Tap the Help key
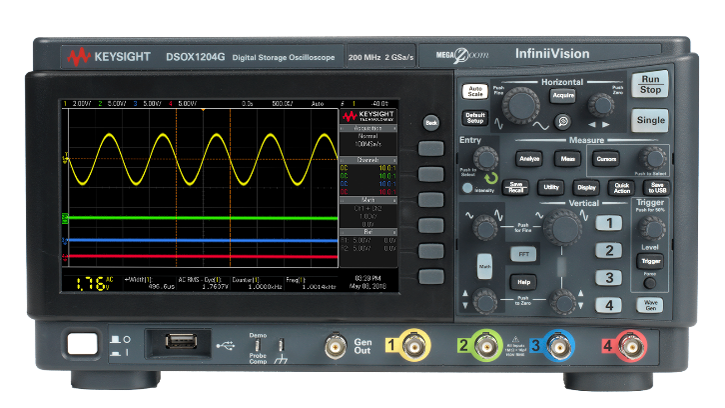Viewport: 725px width, 408px height. tap(523, 282)
